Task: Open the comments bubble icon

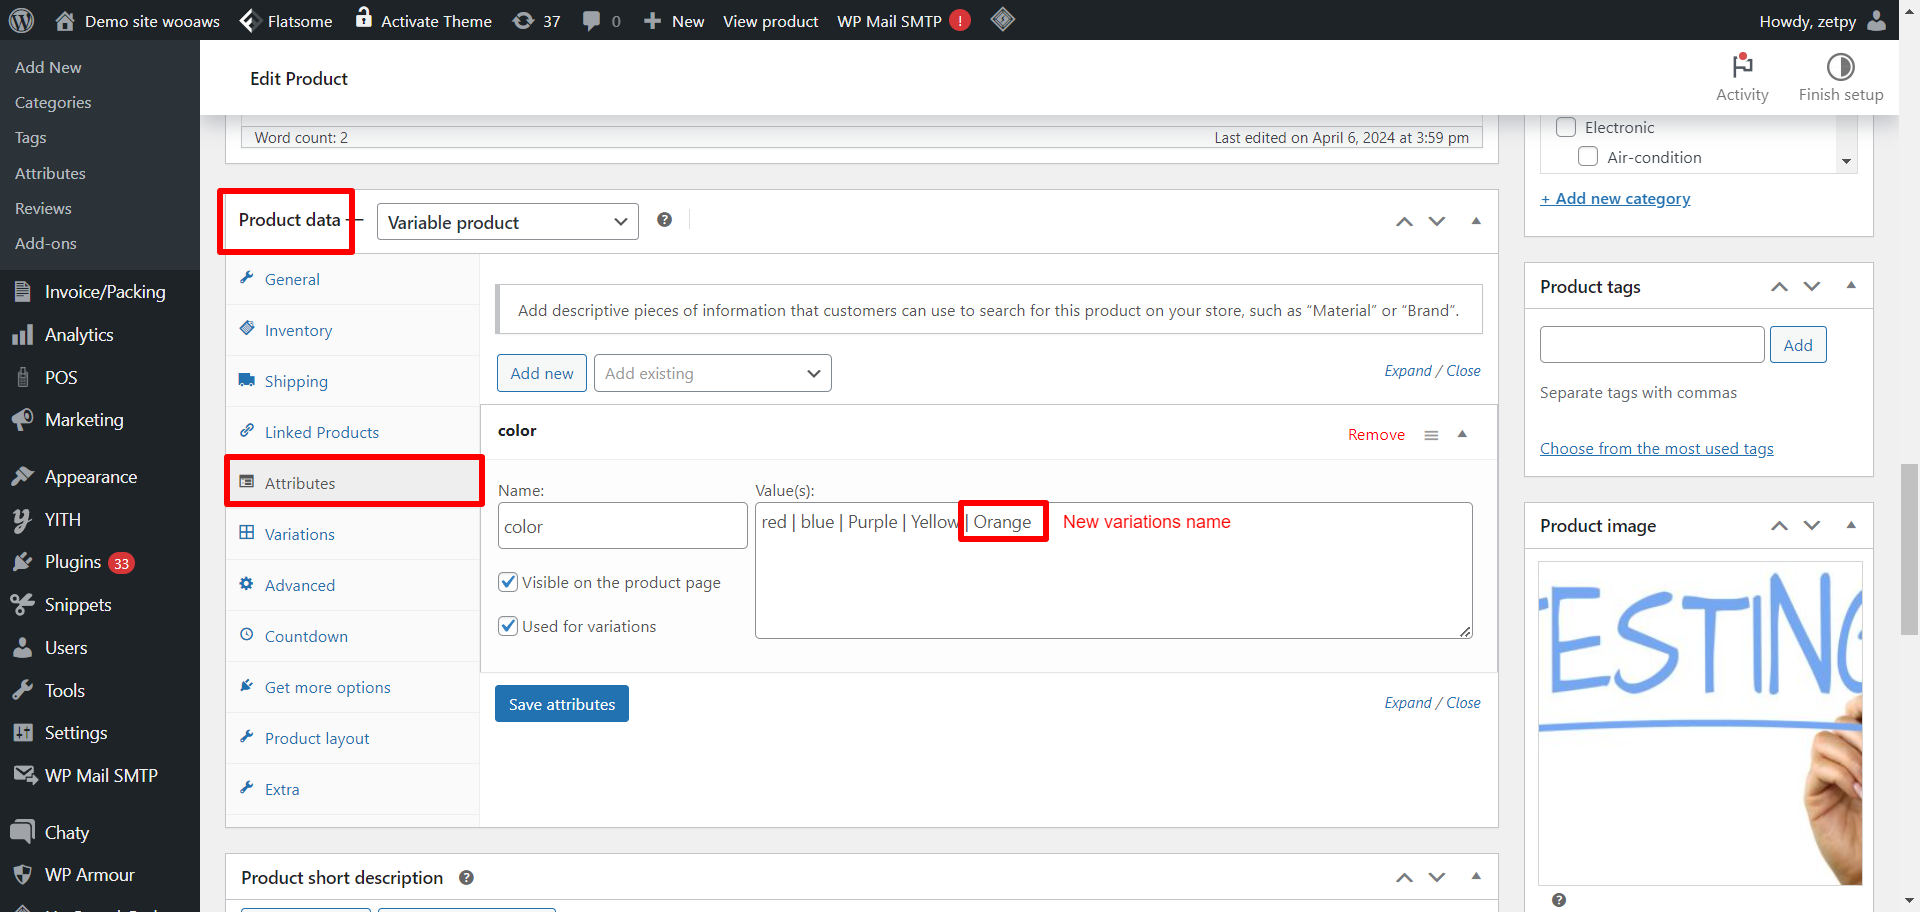Action: 592,20
